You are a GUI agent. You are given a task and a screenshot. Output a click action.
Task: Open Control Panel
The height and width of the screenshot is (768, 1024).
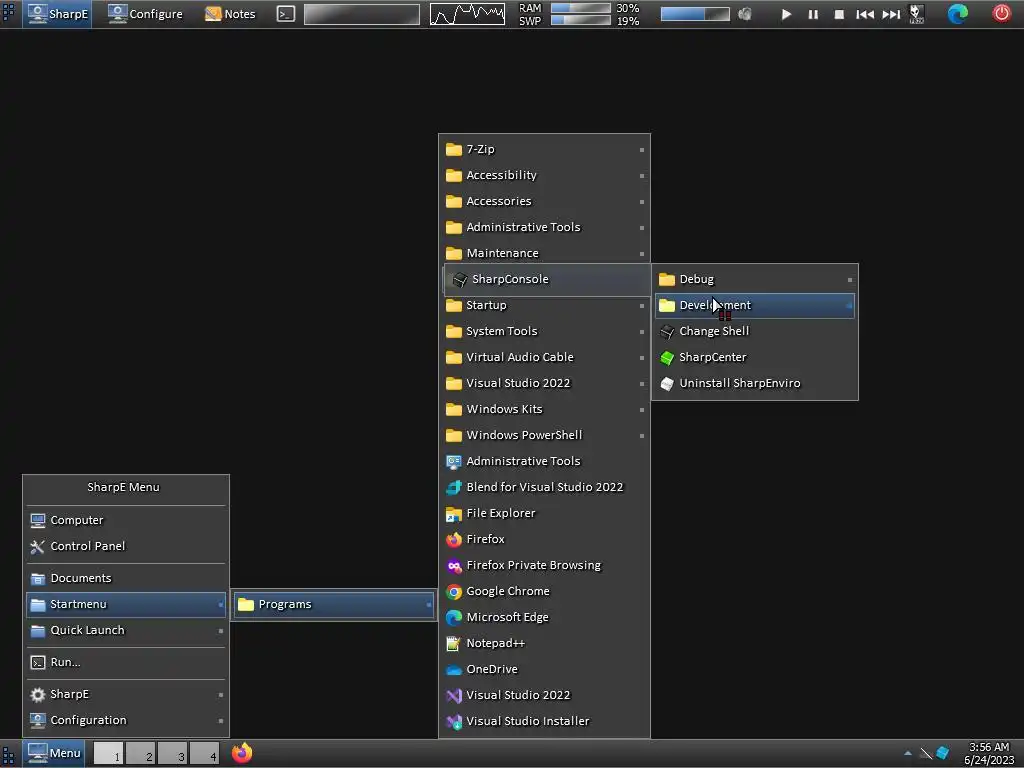coord(126,547)
